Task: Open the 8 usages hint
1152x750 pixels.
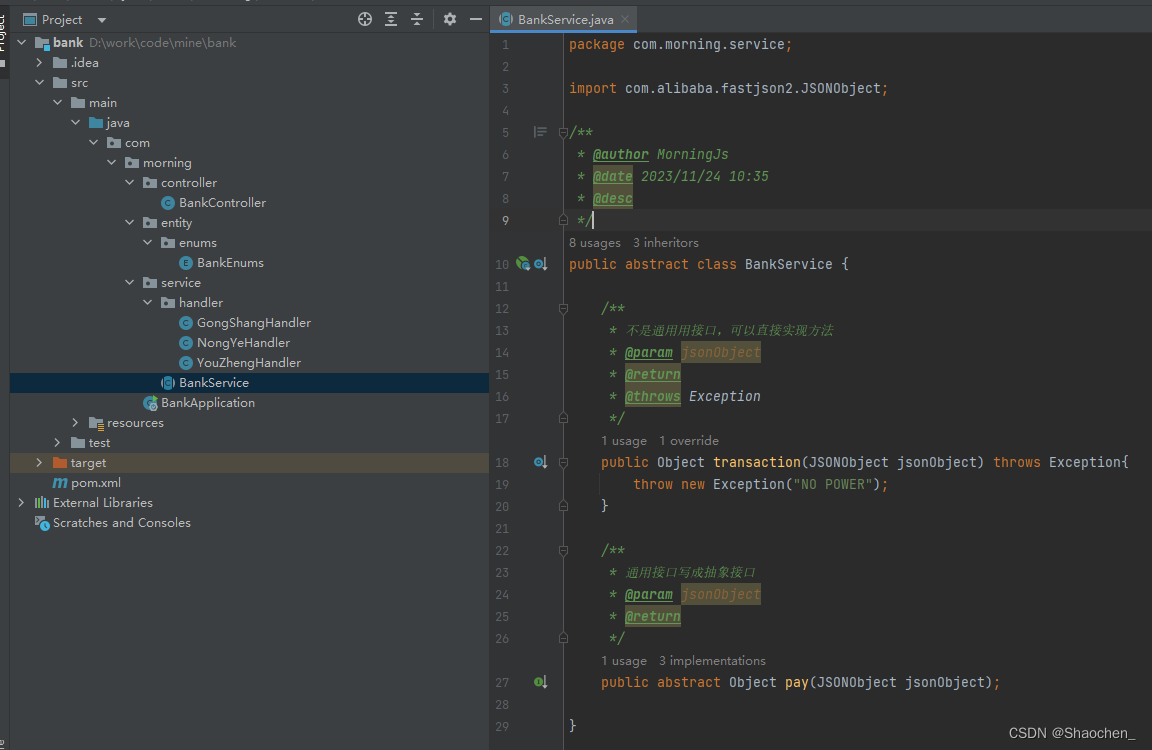Action: pyautogui.click(x=594, y=242)
